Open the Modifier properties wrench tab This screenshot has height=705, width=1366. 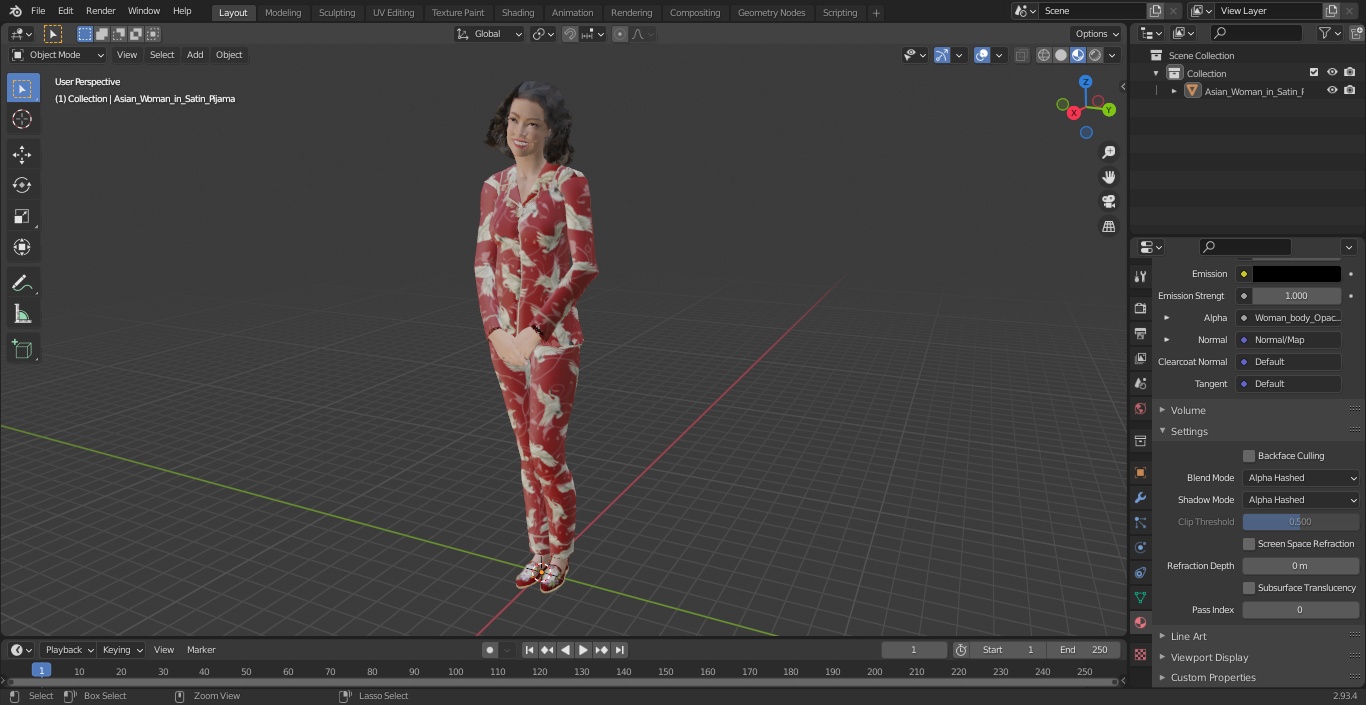click(x=1140, y=497)
